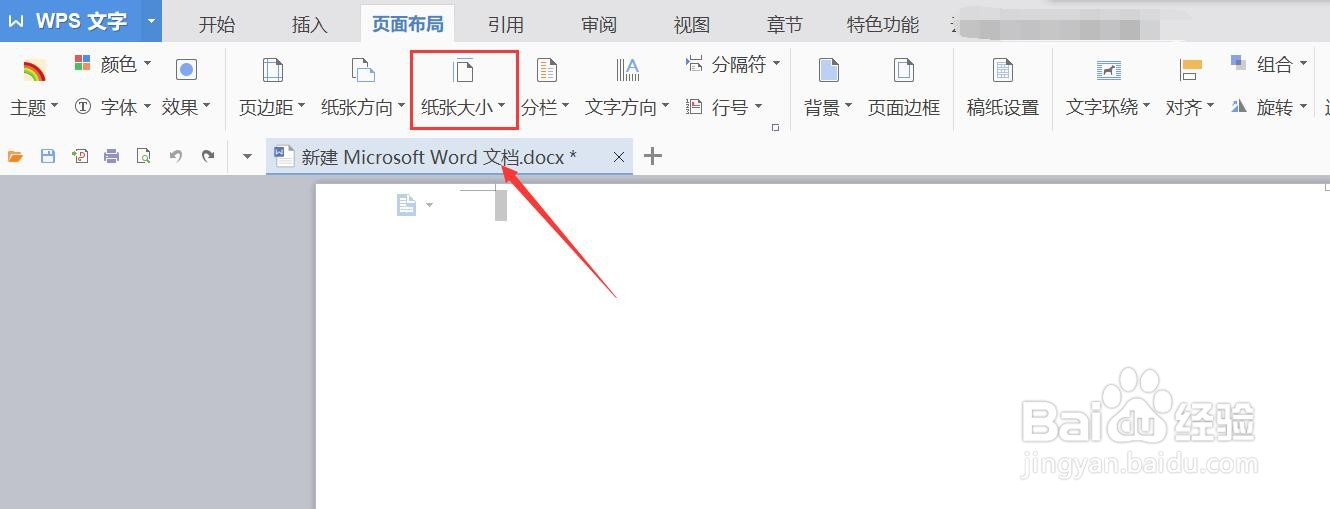Print using the printer icon
The height and width of the screenshot is (509, 1330).
(x=111, y=156)
